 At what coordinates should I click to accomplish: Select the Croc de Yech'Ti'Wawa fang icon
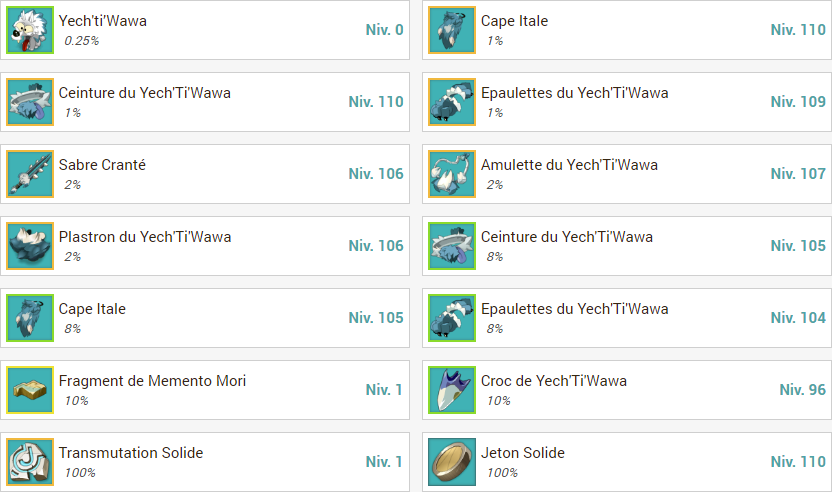point(452,390)
